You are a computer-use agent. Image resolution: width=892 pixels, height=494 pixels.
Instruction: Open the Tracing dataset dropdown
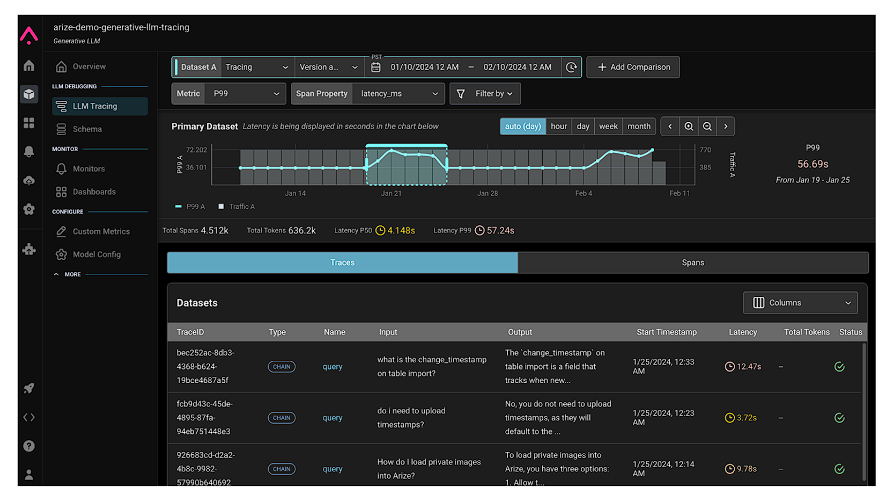point(257,67)
